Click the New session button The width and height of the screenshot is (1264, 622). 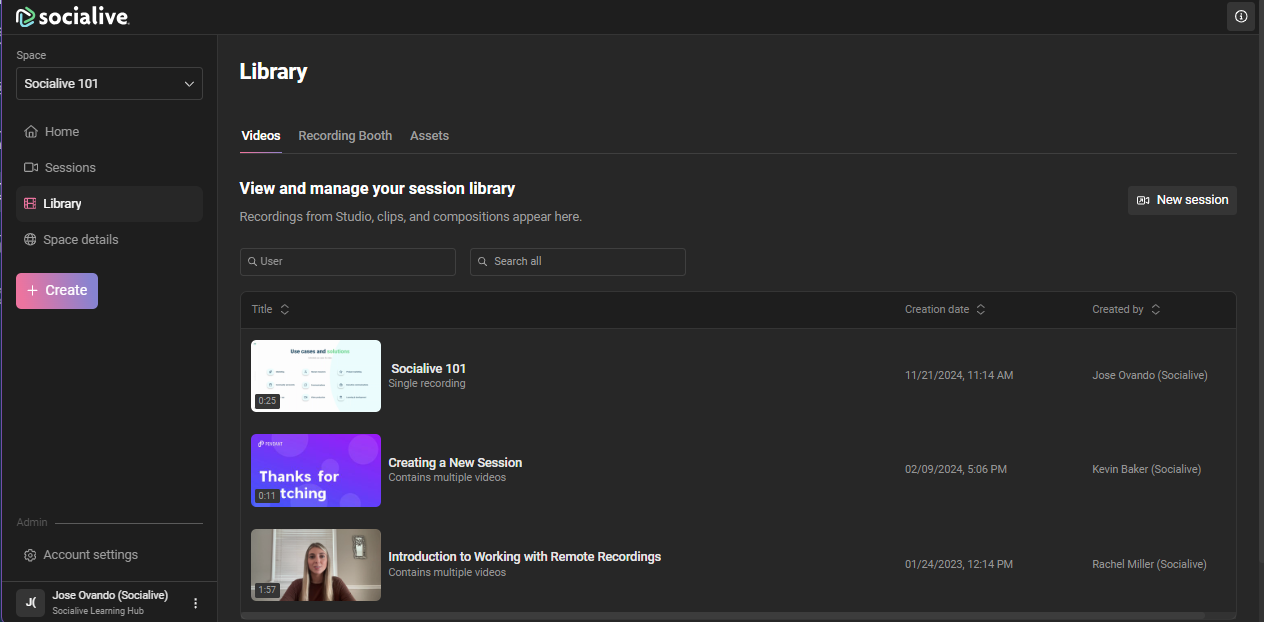coord(1182,200)
